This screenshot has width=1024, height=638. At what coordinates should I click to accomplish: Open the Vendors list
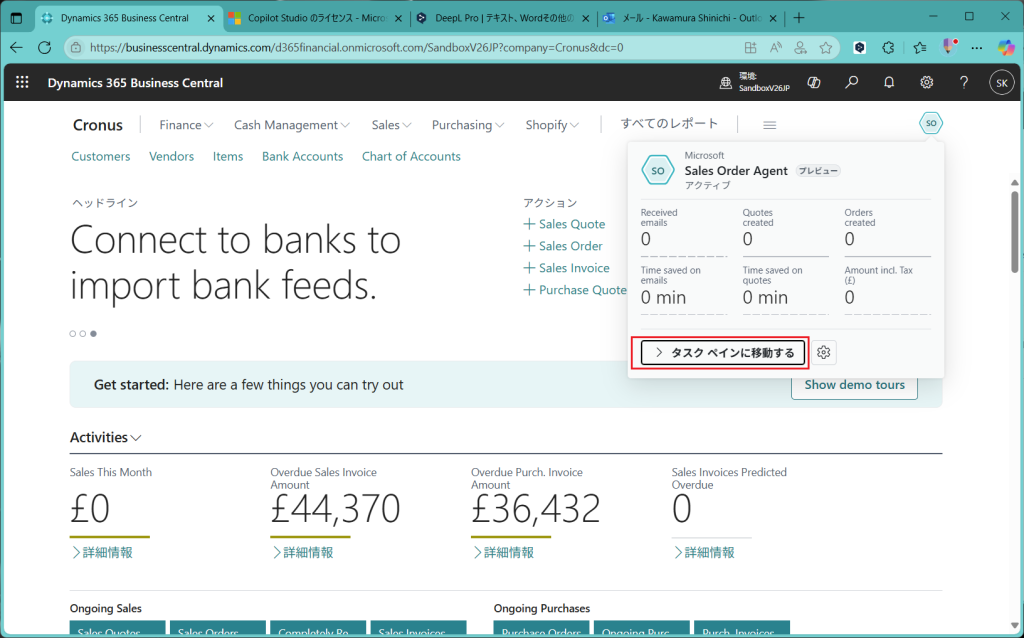tap(171, 156)
